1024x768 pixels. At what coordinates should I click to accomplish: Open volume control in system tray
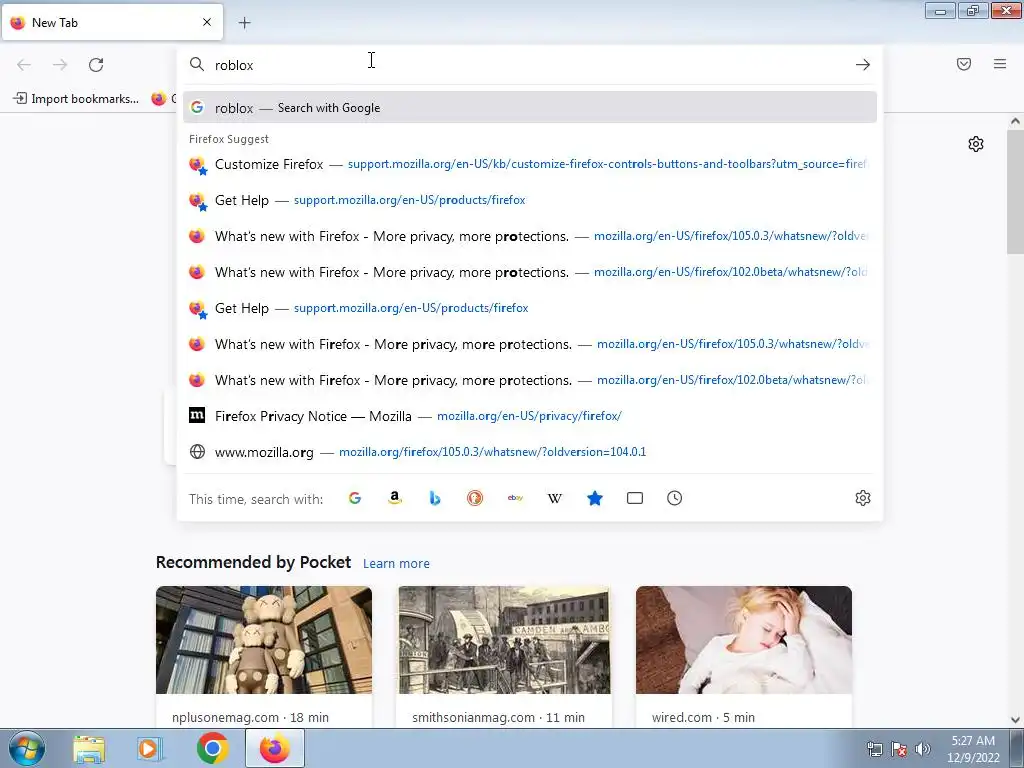click(x=923, y=749)
